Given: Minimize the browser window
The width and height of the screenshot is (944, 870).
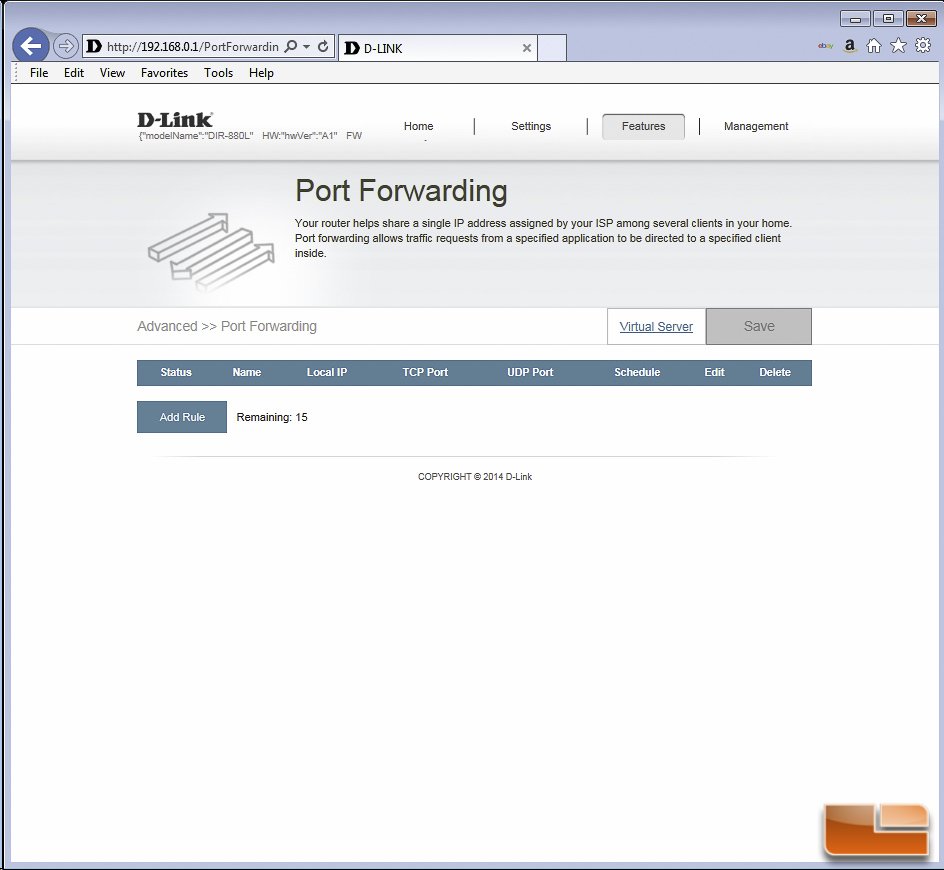Looking at the screenshot, I should click(855, 19).
